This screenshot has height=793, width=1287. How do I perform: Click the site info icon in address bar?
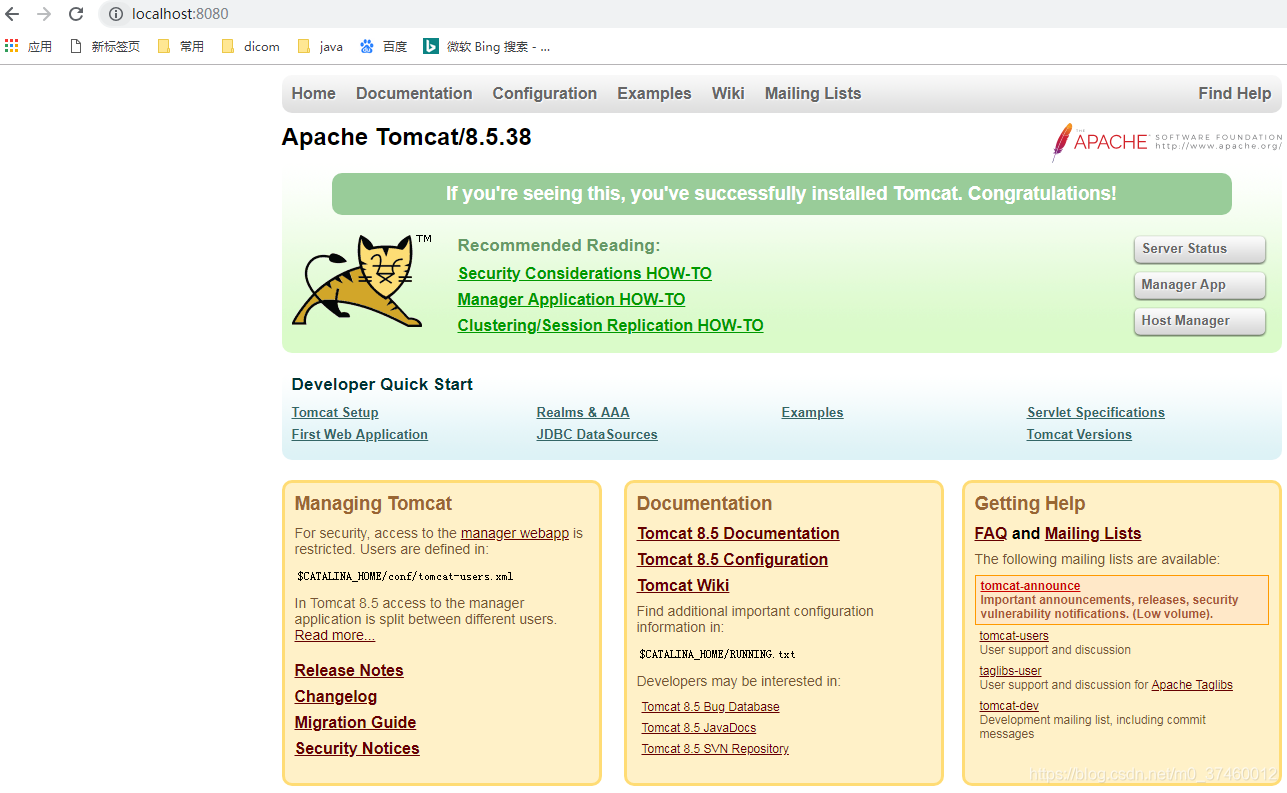coord(116,14)
